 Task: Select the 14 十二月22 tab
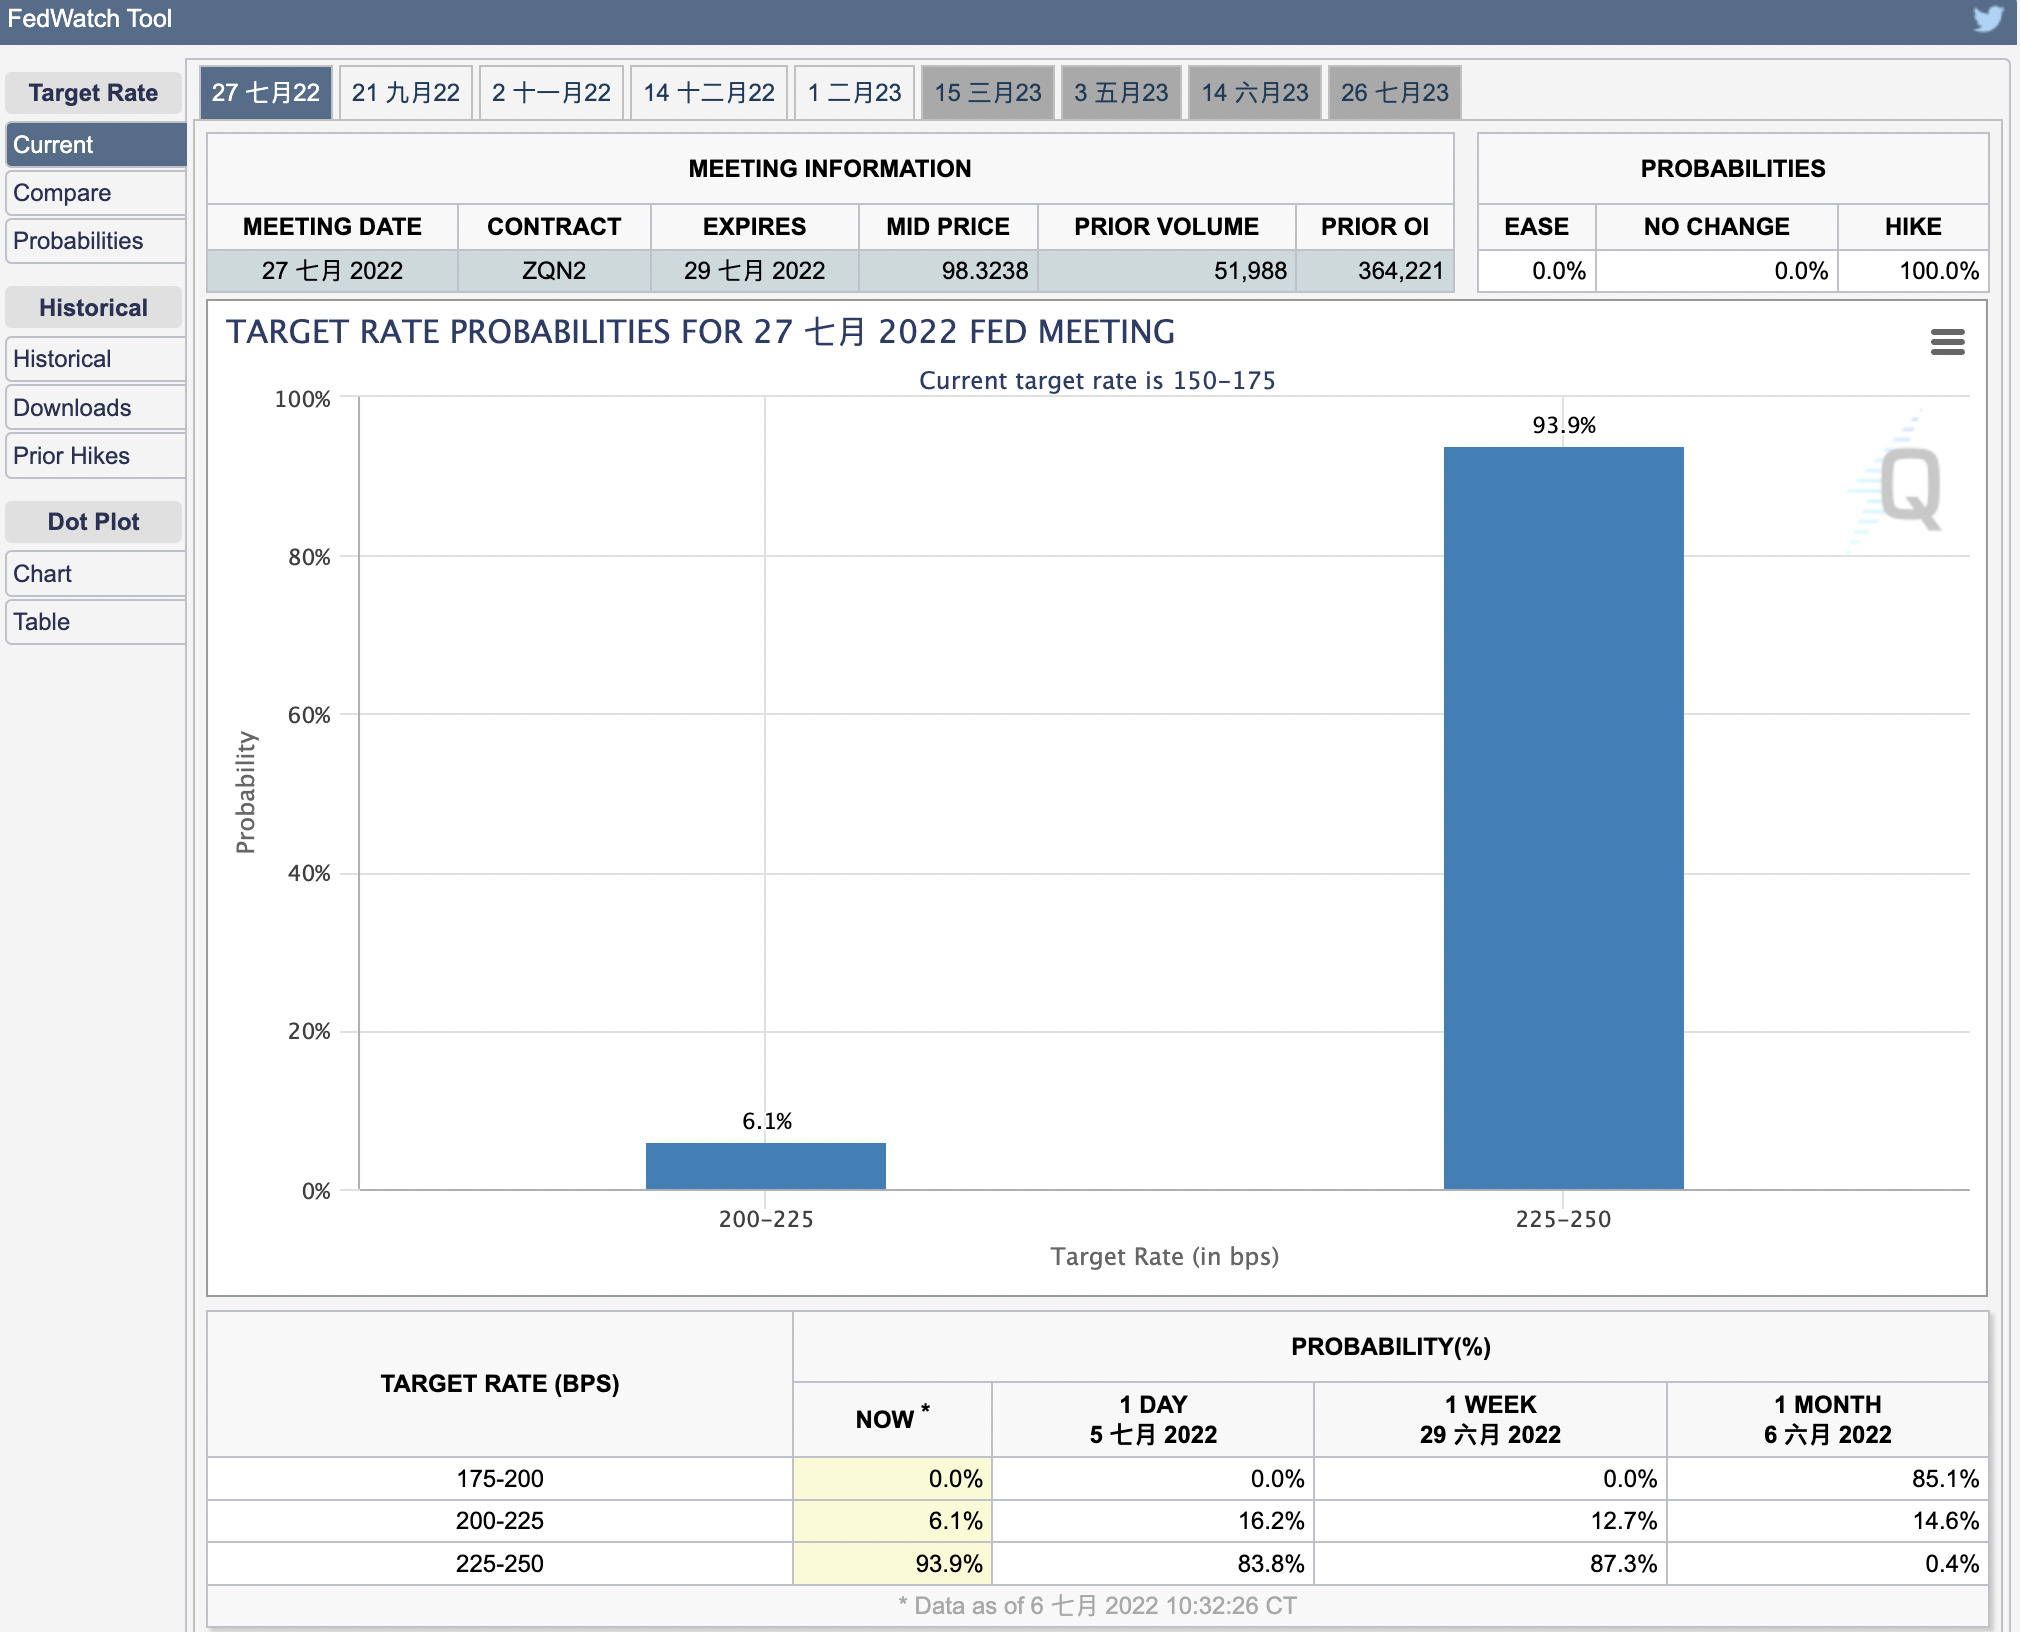[x=709, y=93]
